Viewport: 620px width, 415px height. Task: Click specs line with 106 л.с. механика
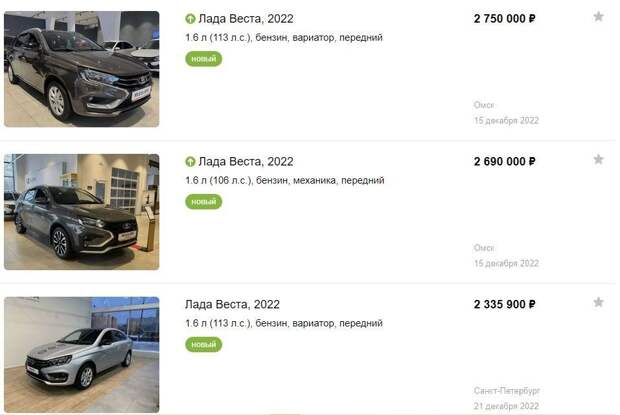coord(285,181)
